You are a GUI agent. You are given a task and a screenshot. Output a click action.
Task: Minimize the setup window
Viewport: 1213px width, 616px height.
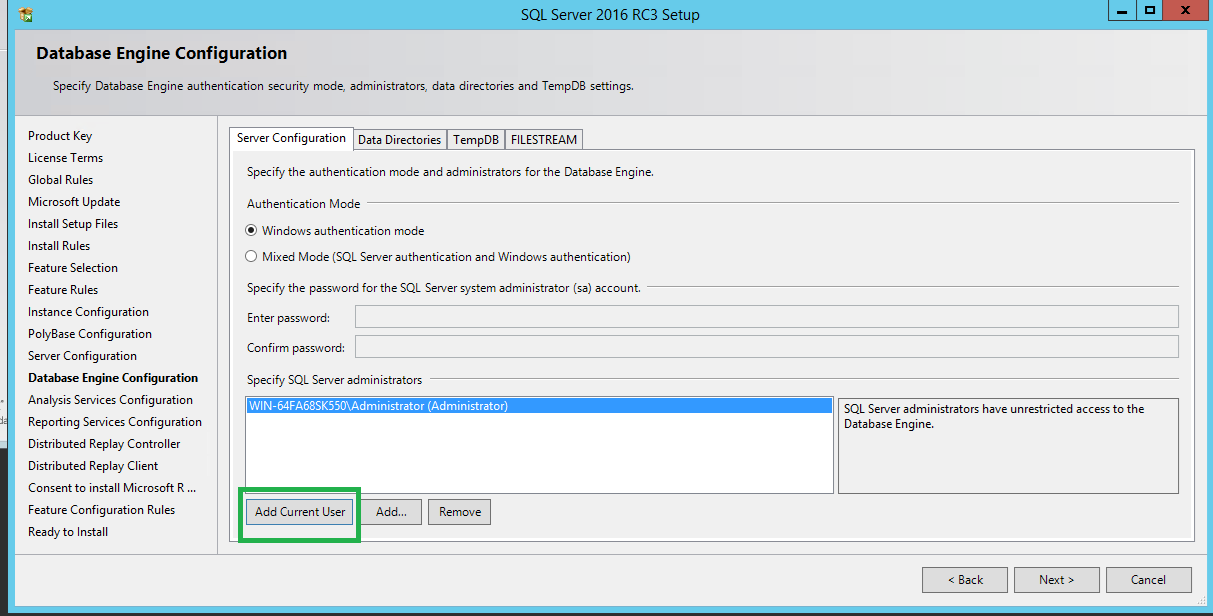[x=1121, y=10]
